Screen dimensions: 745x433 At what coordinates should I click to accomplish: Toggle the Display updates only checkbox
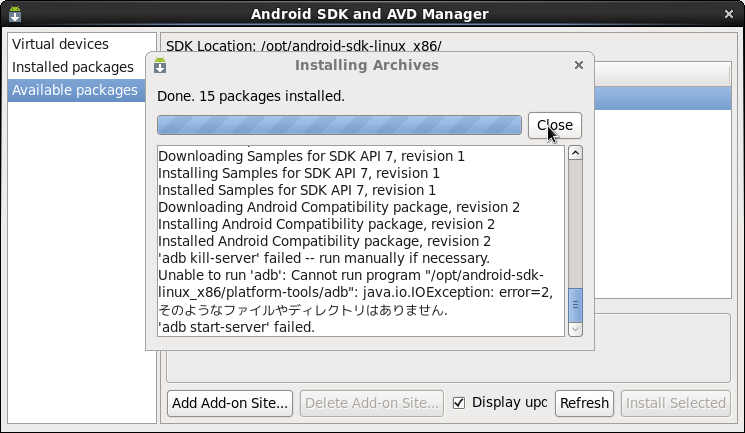point(458,403)
